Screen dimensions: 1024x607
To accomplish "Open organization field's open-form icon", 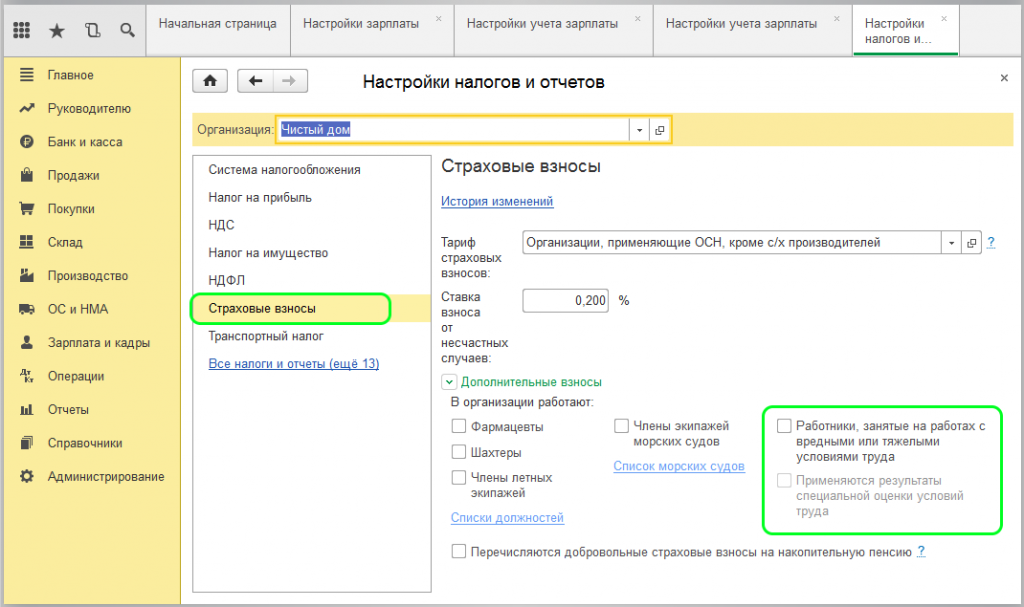I will (x=659, y=130).
